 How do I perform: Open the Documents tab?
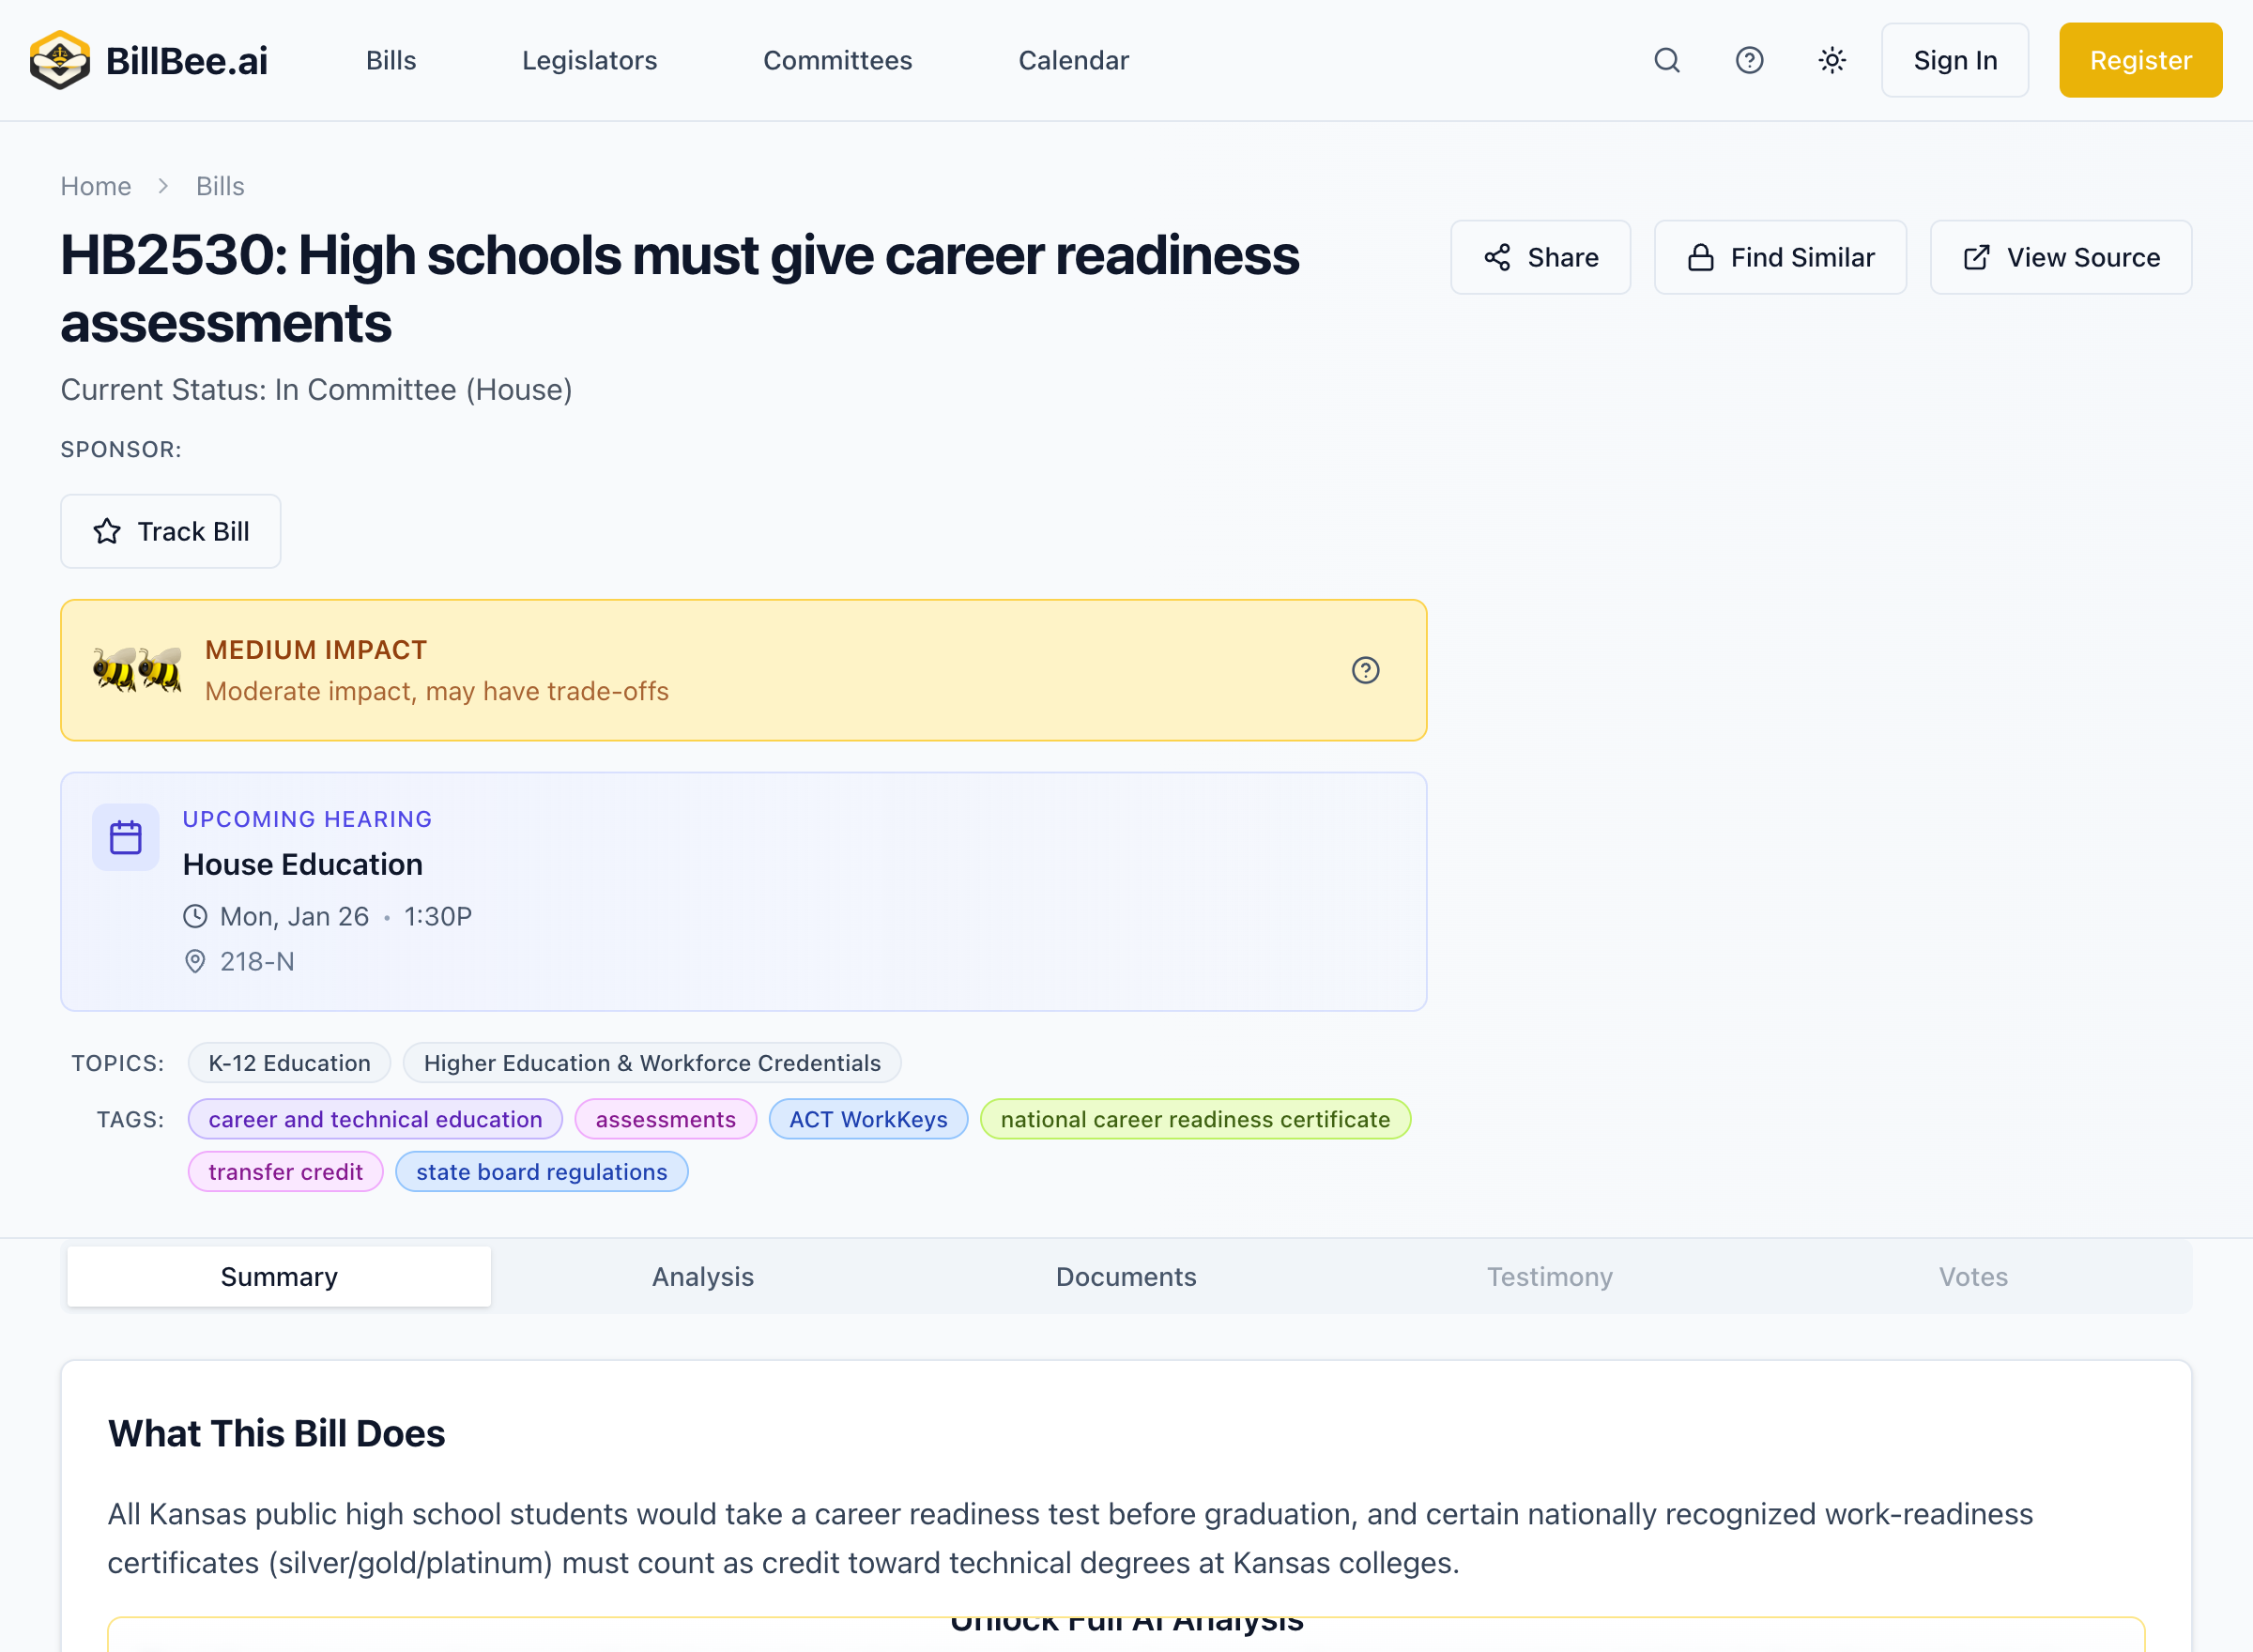point(1126,1277)
